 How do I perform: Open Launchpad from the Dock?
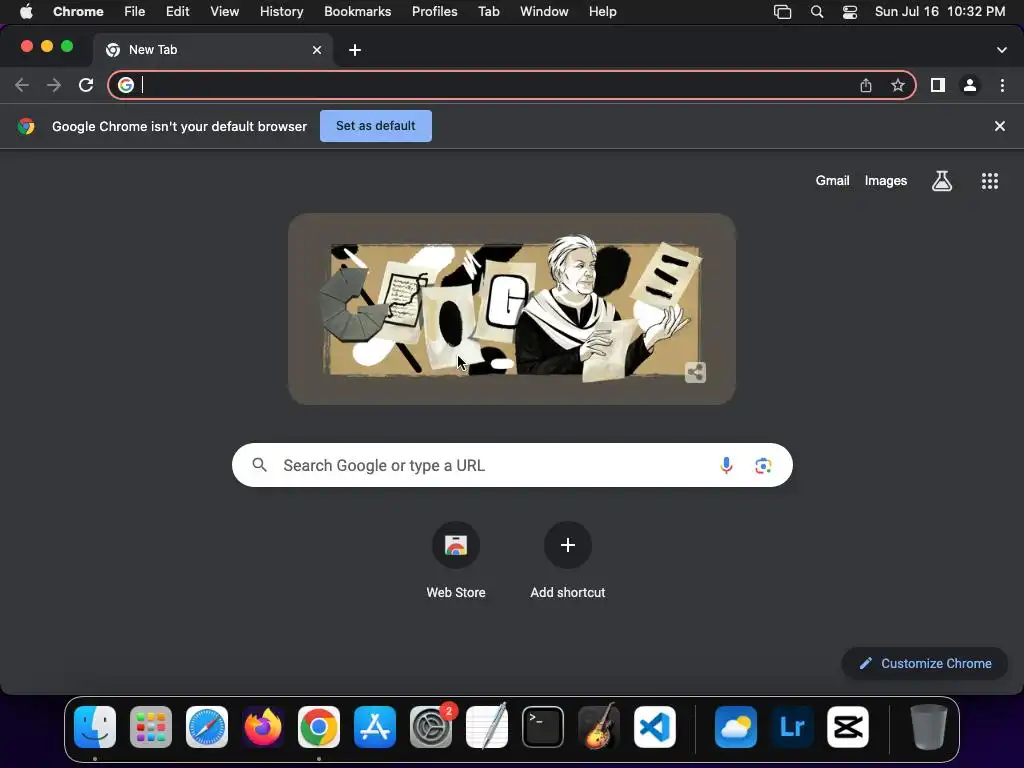[x=151, y=727]
